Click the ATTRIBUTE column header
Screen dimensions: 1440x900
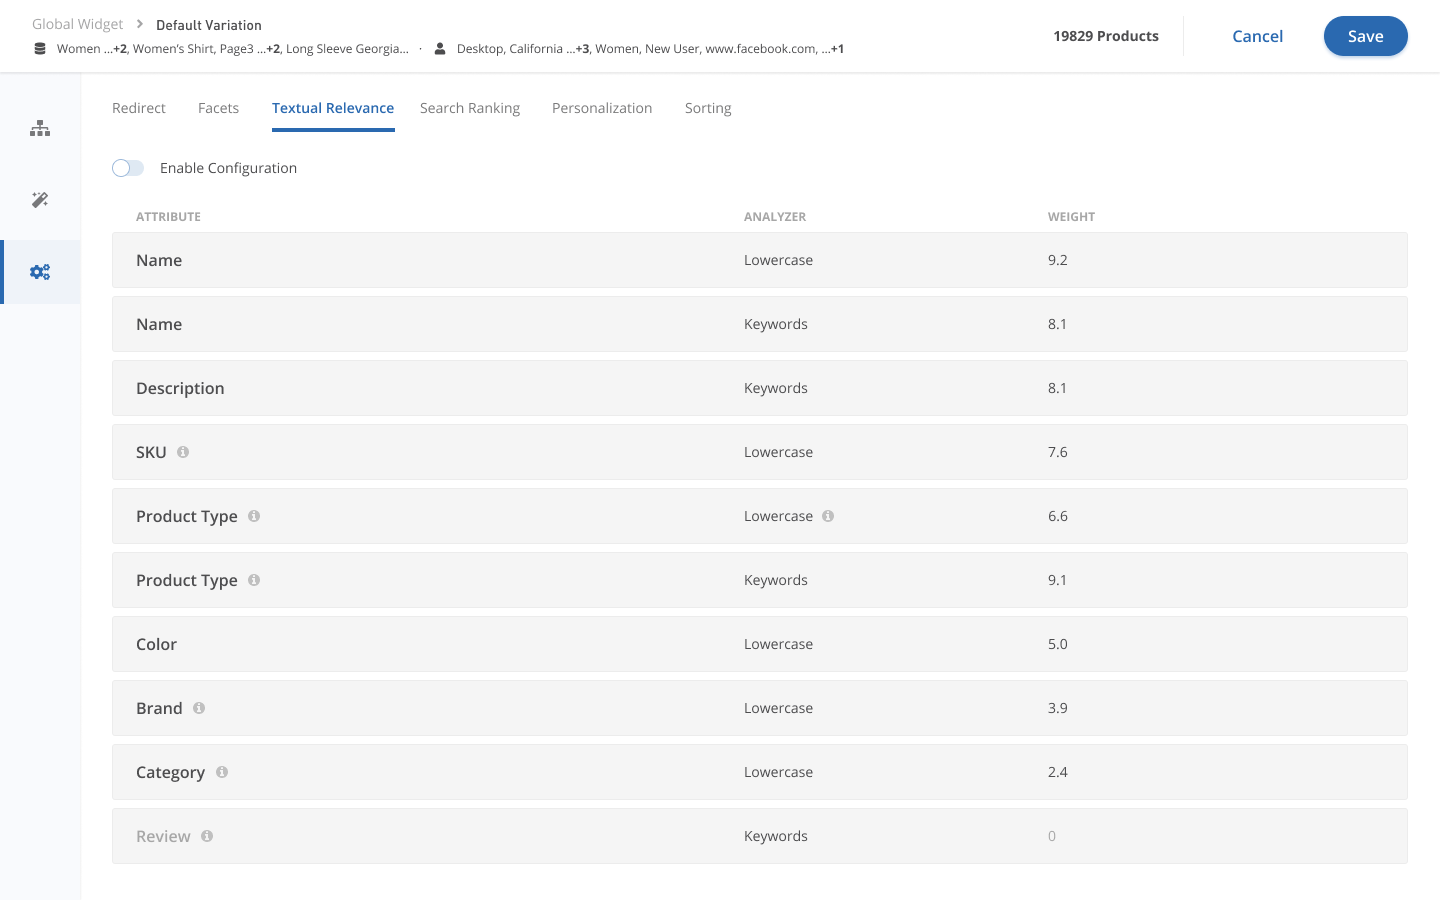[168, 216]
